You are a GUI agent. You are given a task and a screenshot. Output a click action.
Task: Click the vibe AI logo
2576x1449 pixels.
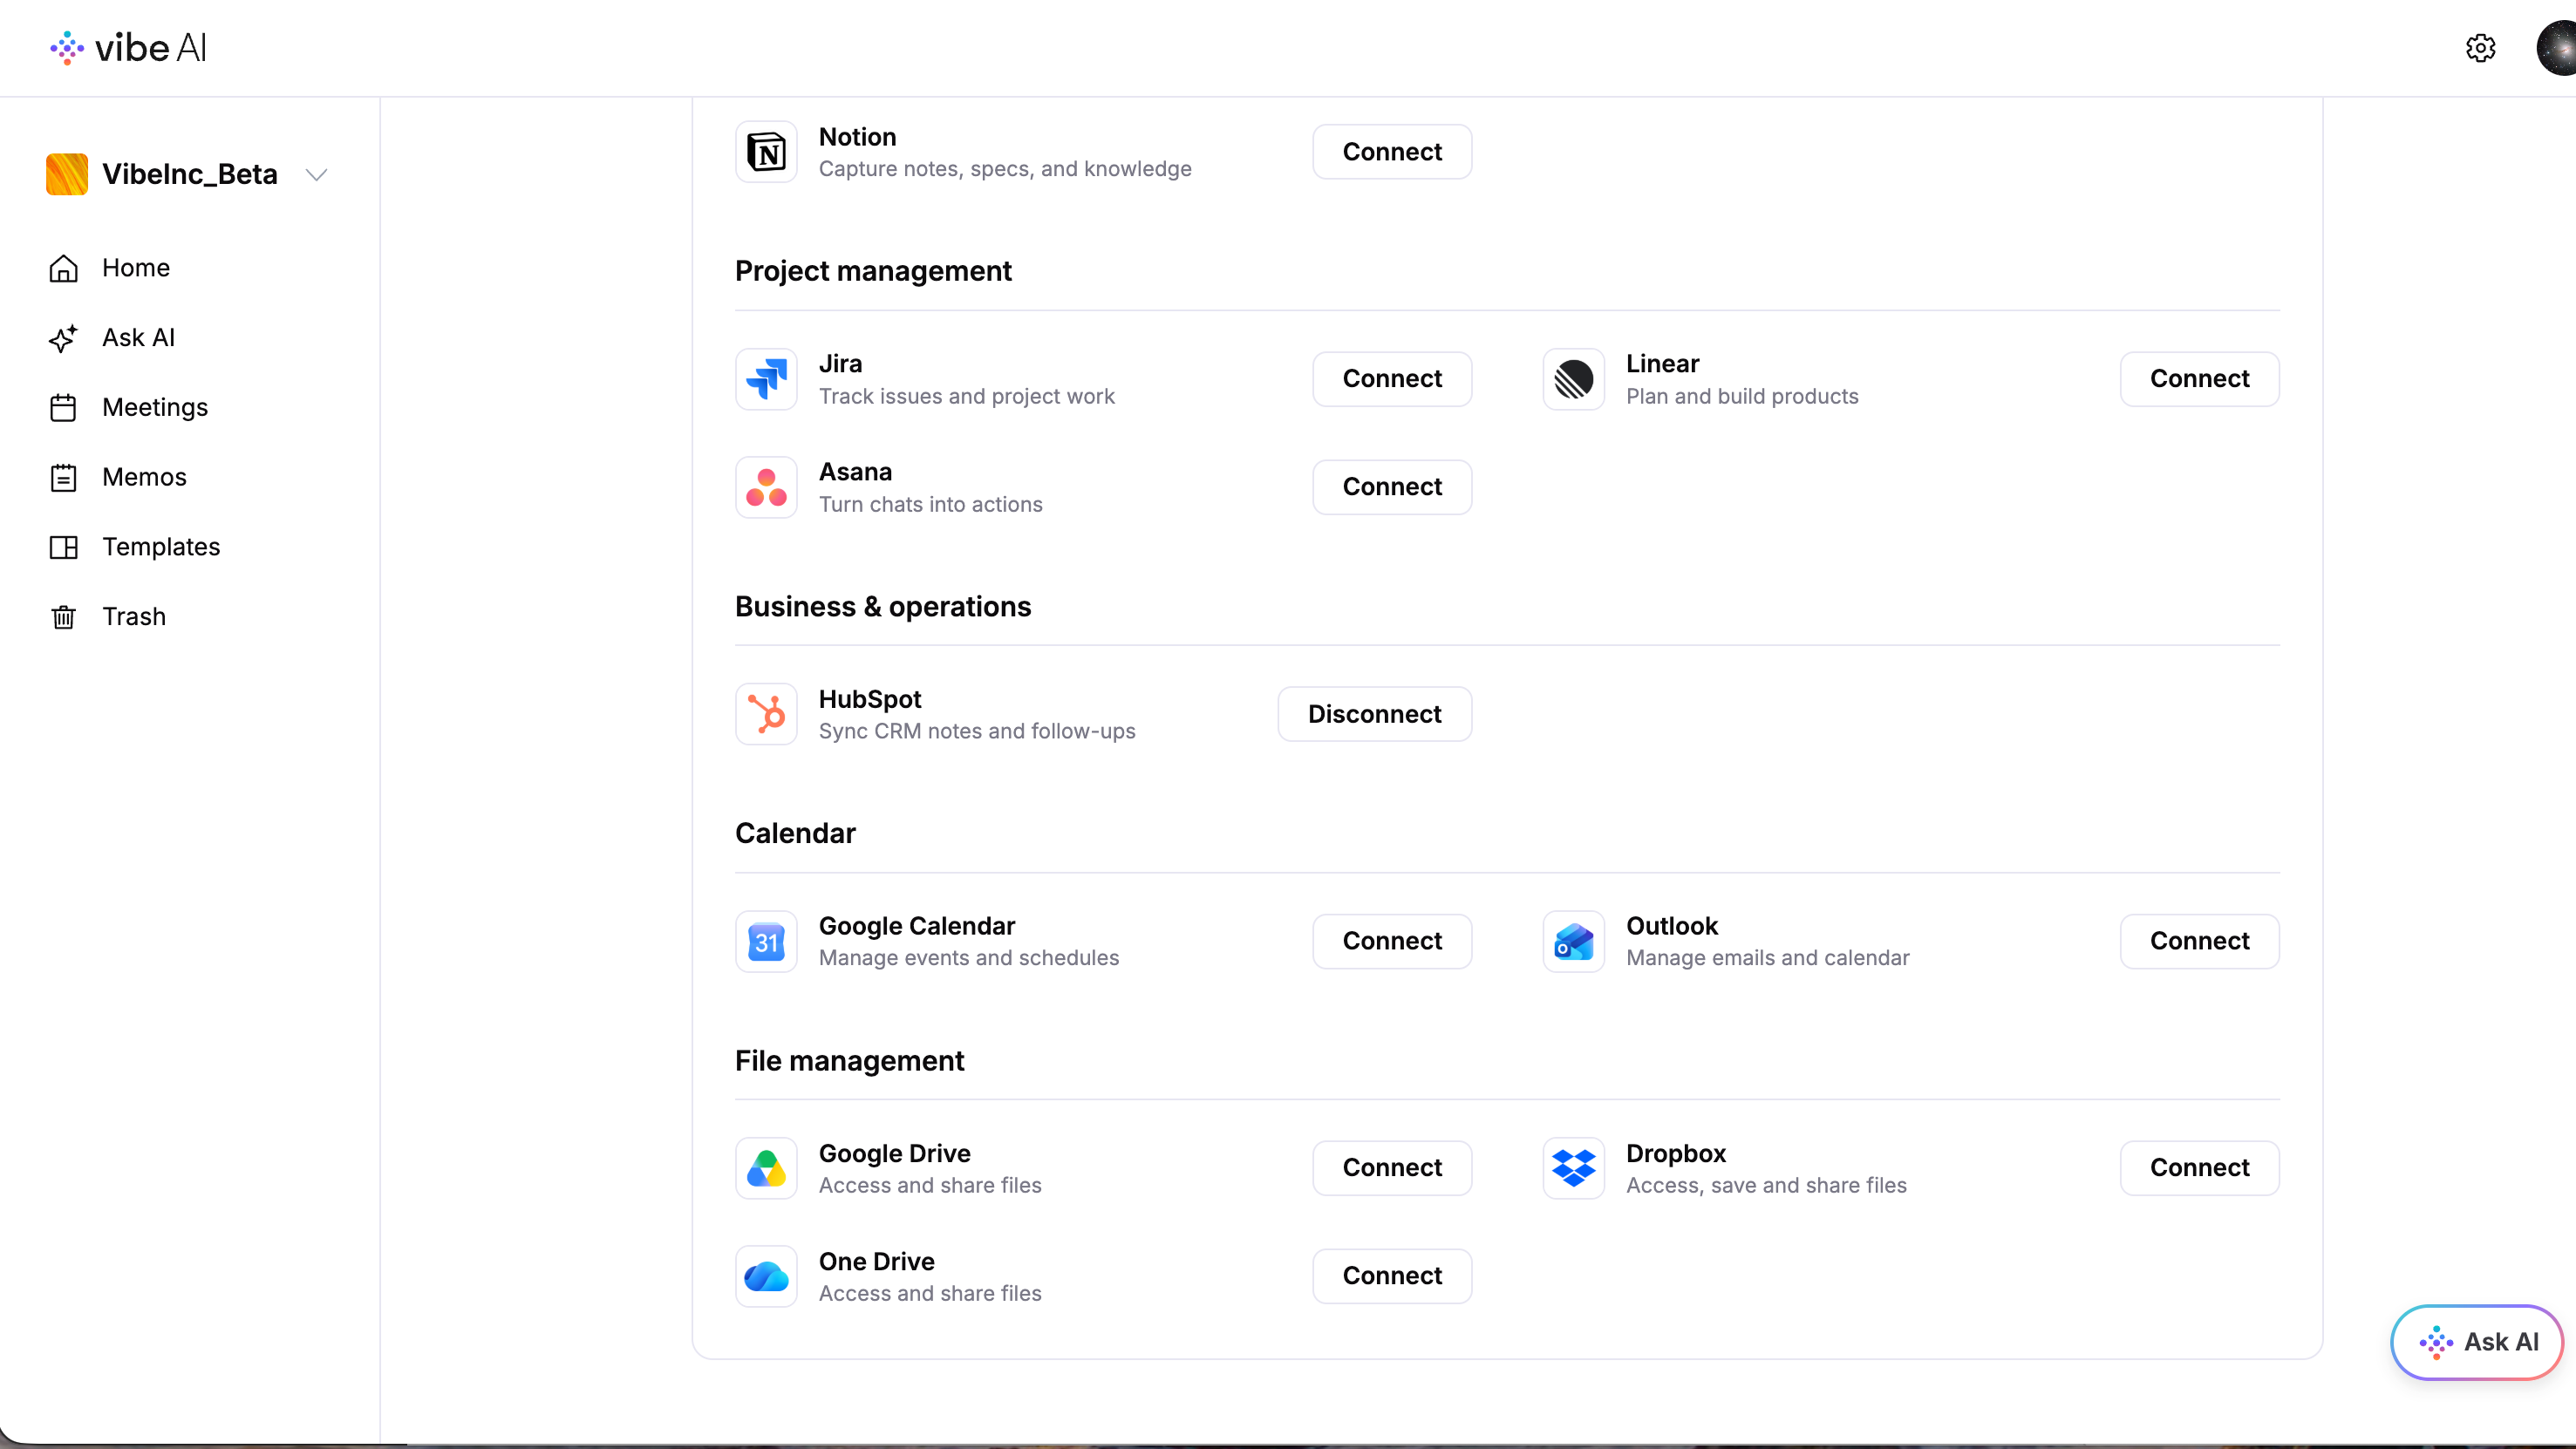tap(128, 48)
